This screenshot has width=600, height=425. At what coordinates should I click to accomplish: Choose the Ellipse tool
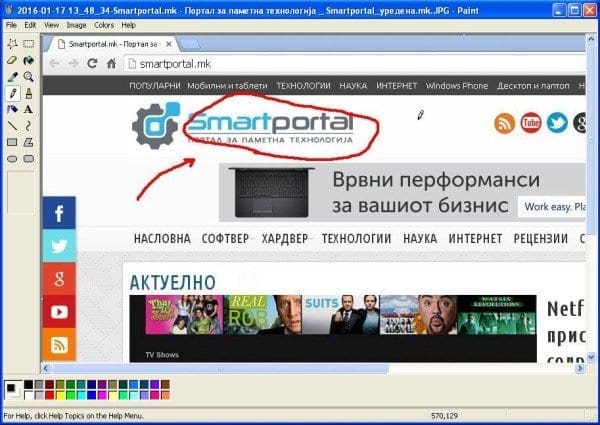click(x=12, y=159)
